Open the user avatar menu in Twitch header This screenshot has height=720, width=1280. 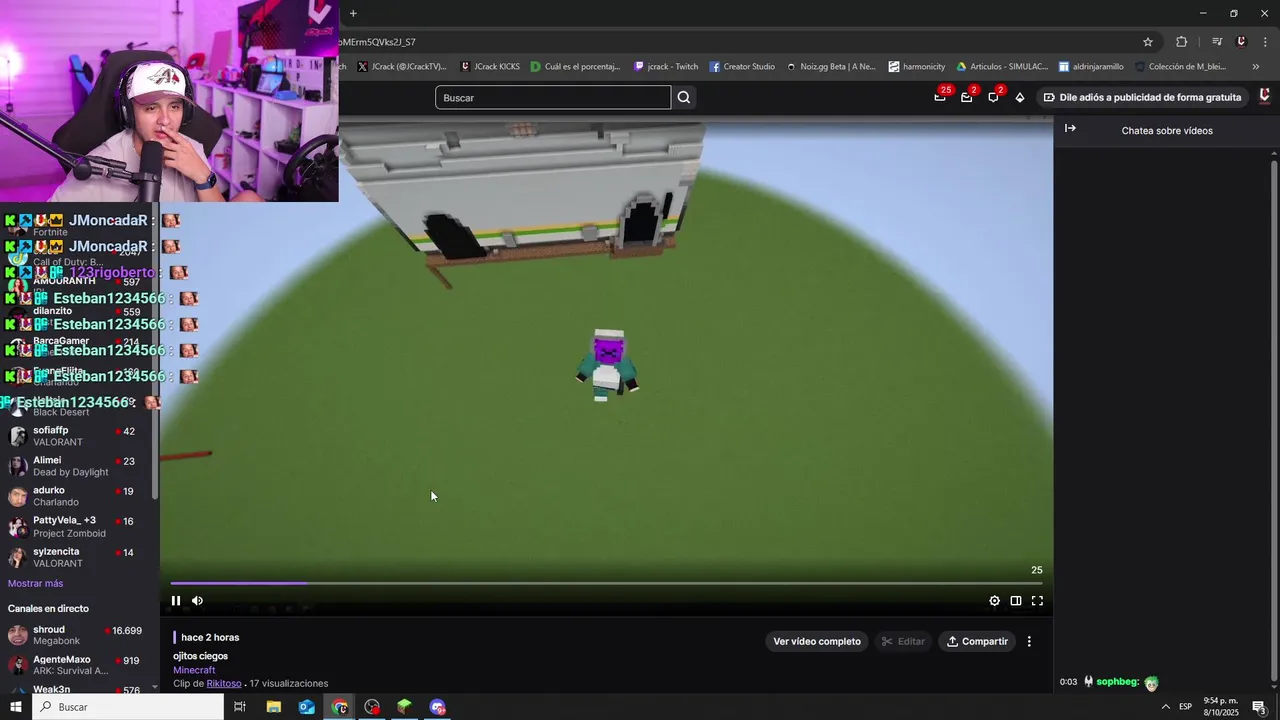point(1265,97)
